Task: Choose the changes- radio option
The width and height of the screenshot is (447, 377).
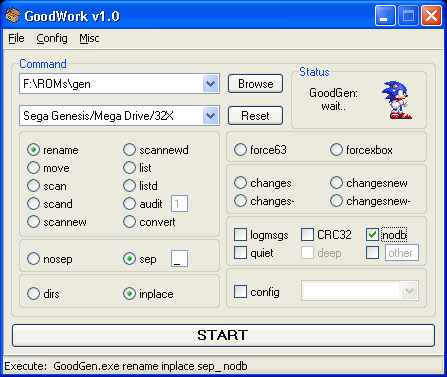Action: point(240,201)
